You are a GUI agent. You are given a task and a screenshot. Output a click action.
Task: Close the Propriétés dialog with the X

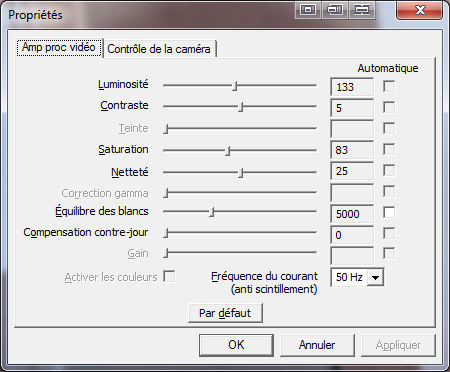pyautogui.click(x=420, y=10)
